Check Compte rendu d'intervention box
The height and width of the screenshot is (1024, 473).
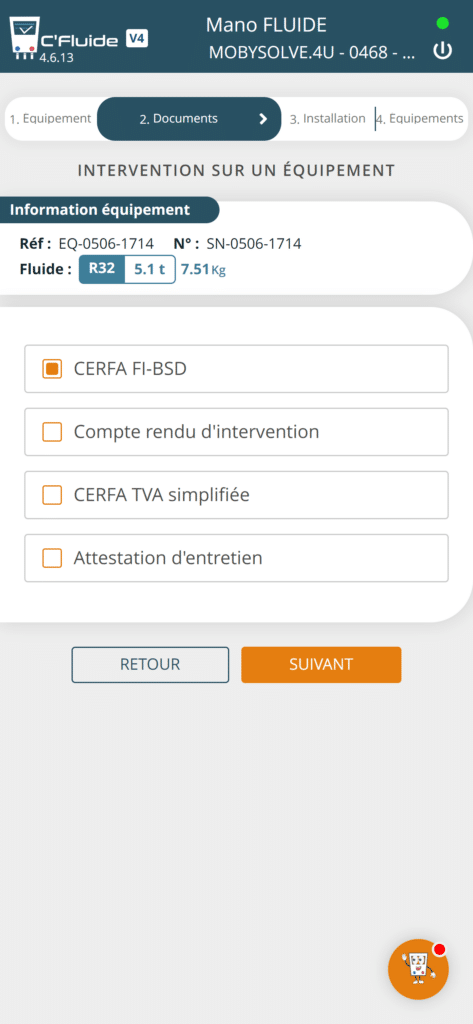tap(52, 432)
